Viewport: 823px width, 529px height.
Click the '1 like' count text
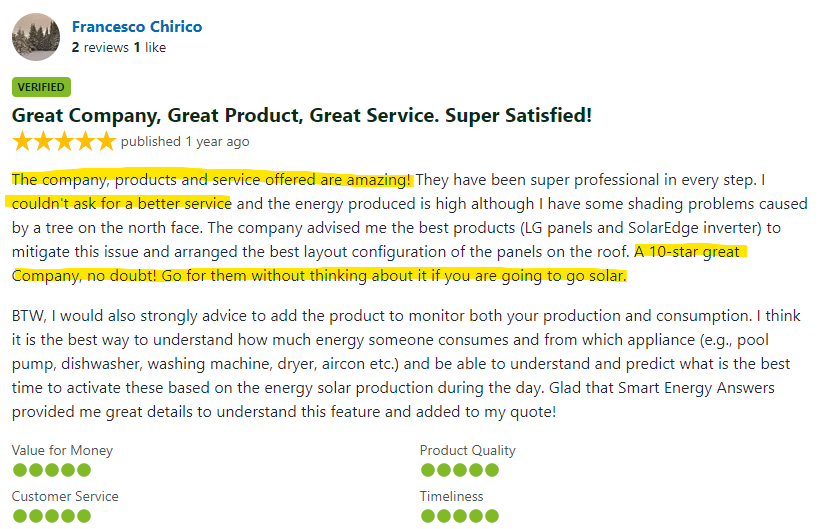150,47
